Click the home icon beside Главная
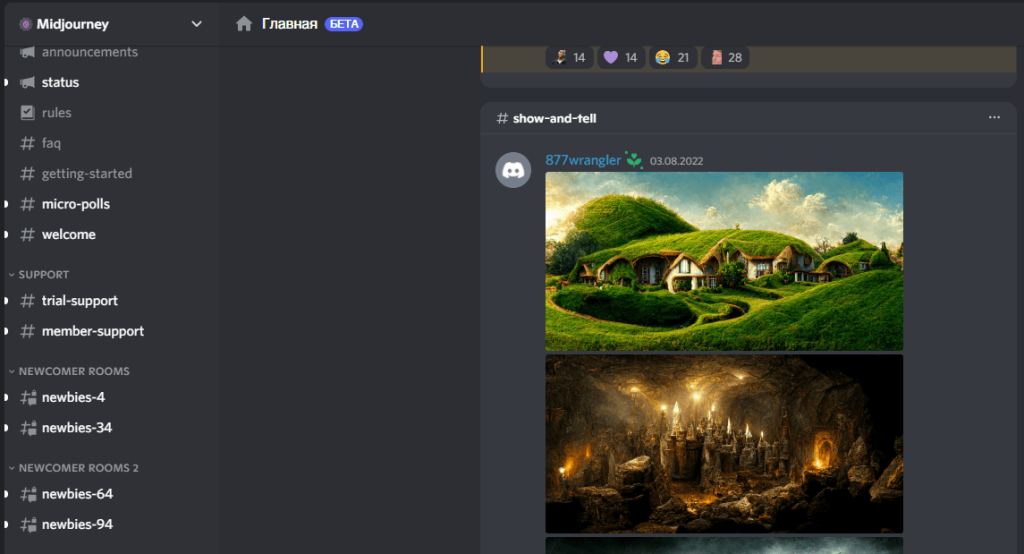1024x554 pixels. 244,24
